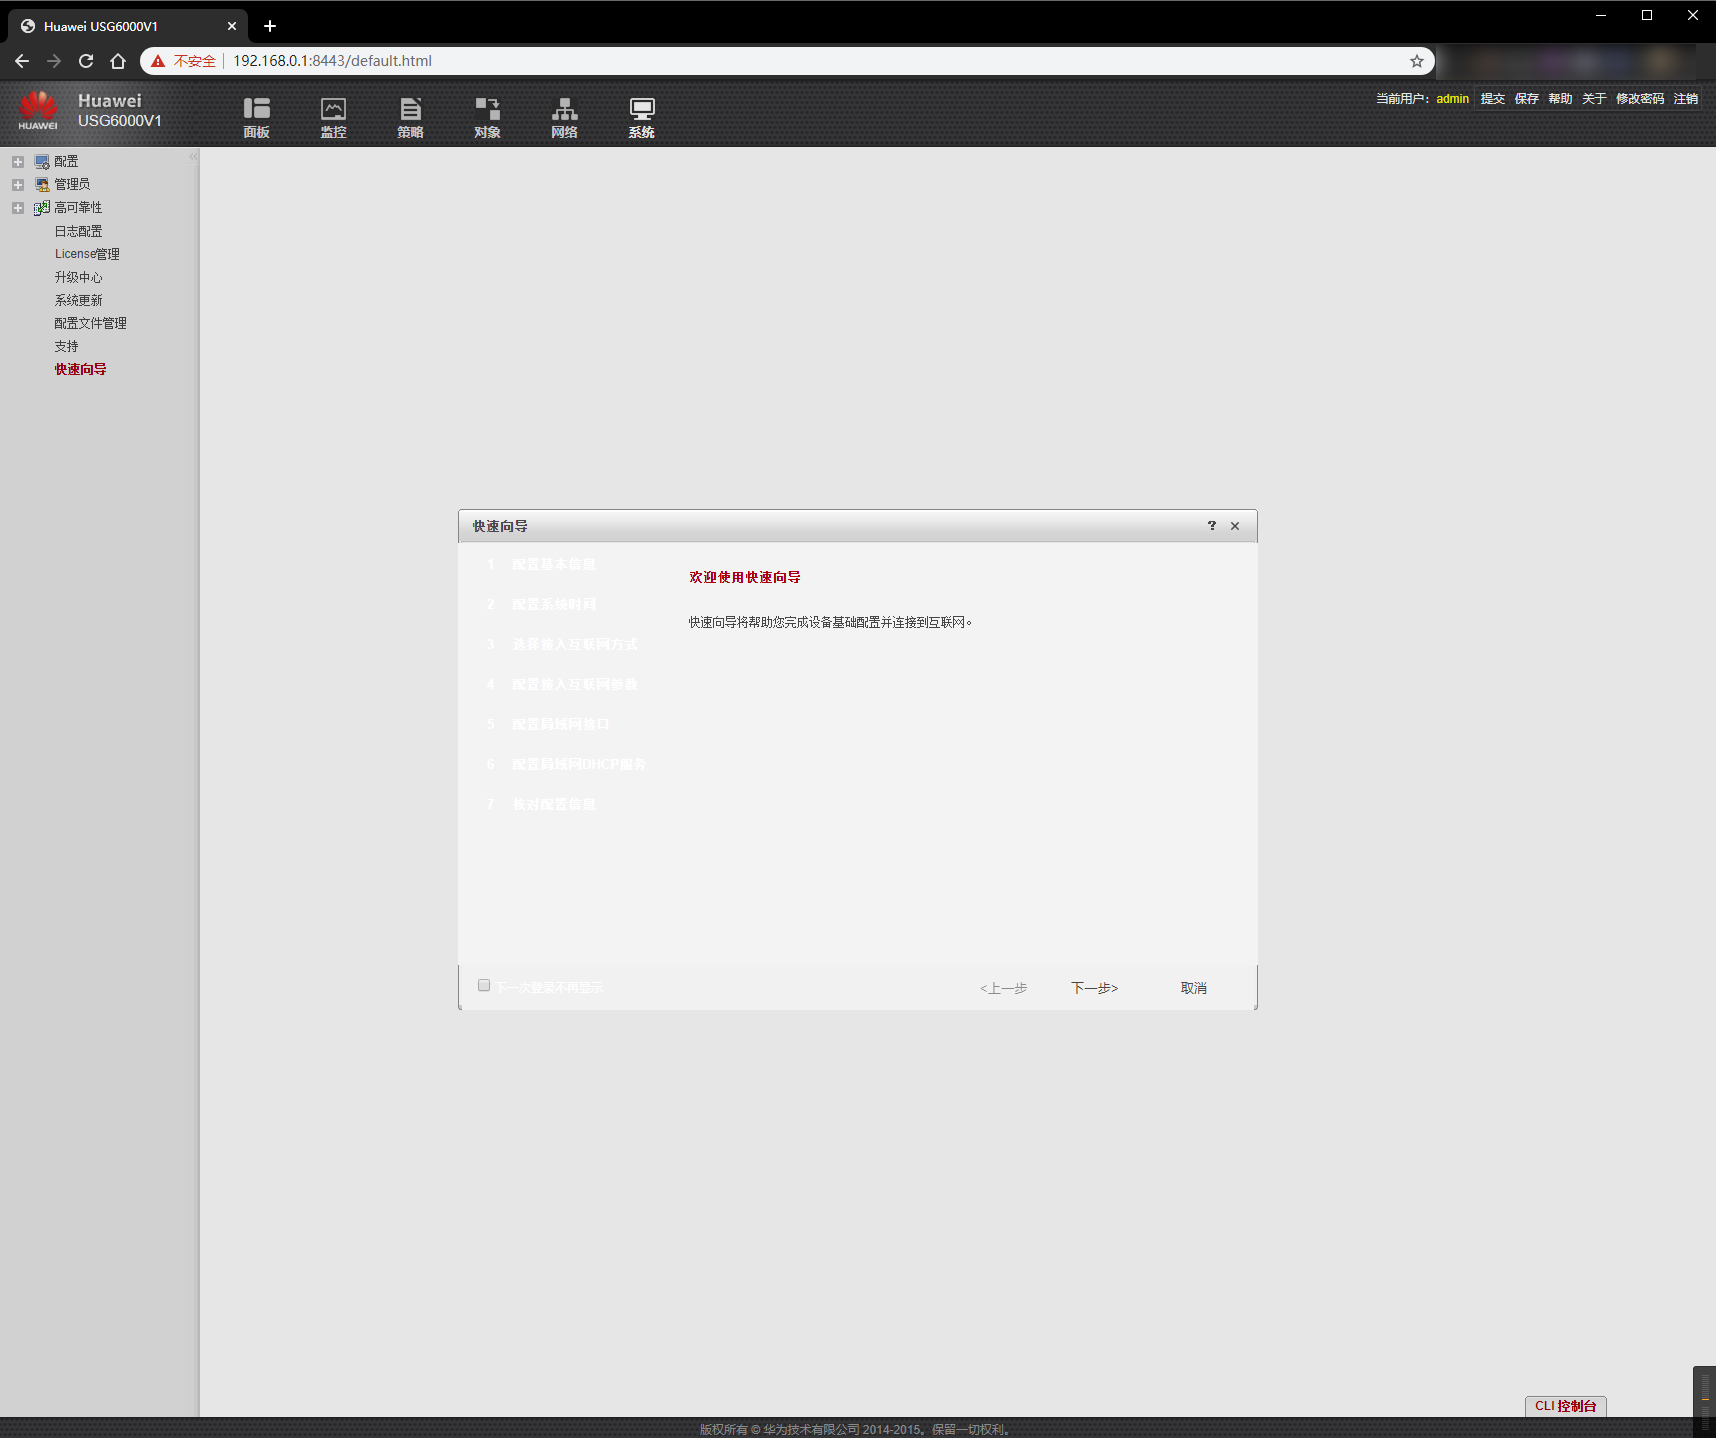Screen dimensions: 1716x1438
Task: Select 系统更新 in the sidebar
Action: (78, 300)
